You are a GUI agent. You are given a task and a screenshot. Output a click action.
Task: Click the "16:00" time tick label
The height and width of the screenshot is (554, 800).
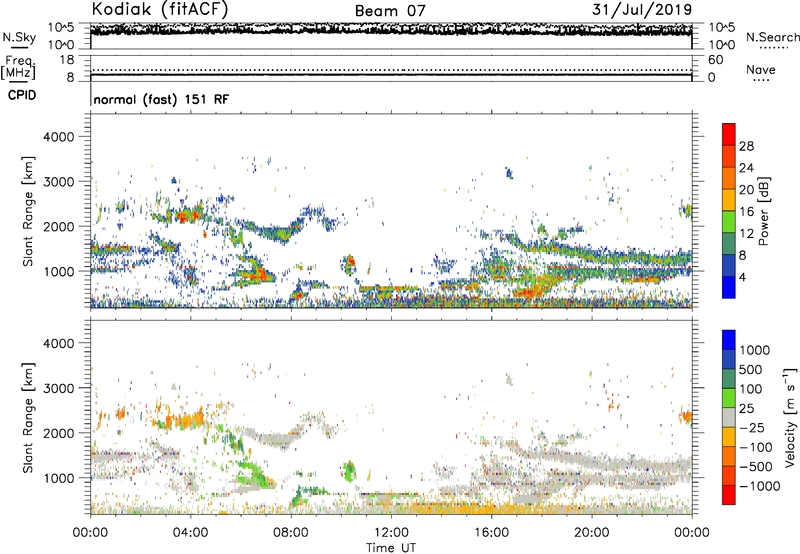[x=491, y=533]
